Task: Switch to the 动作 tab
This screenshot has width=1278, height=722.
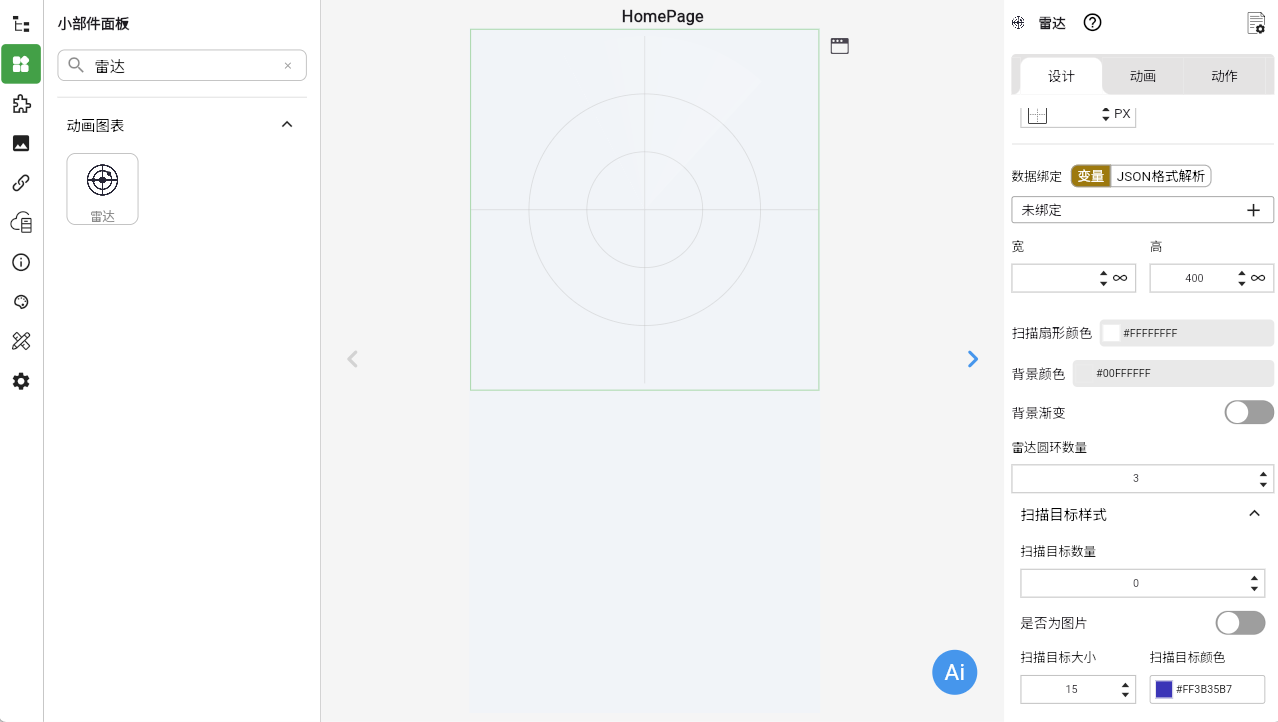Action: [x=1223, y=76]
